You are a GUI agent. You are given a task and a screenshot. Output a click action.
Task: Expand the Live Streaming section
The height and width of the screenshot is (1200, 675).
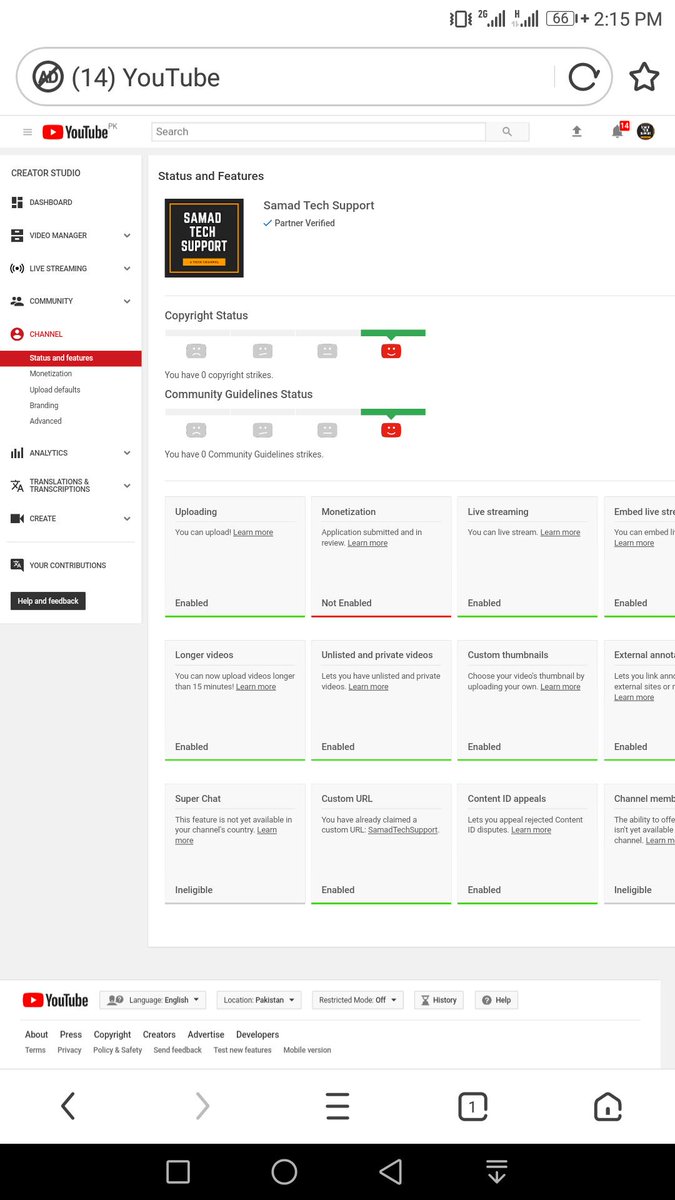(x=127, y=269)
